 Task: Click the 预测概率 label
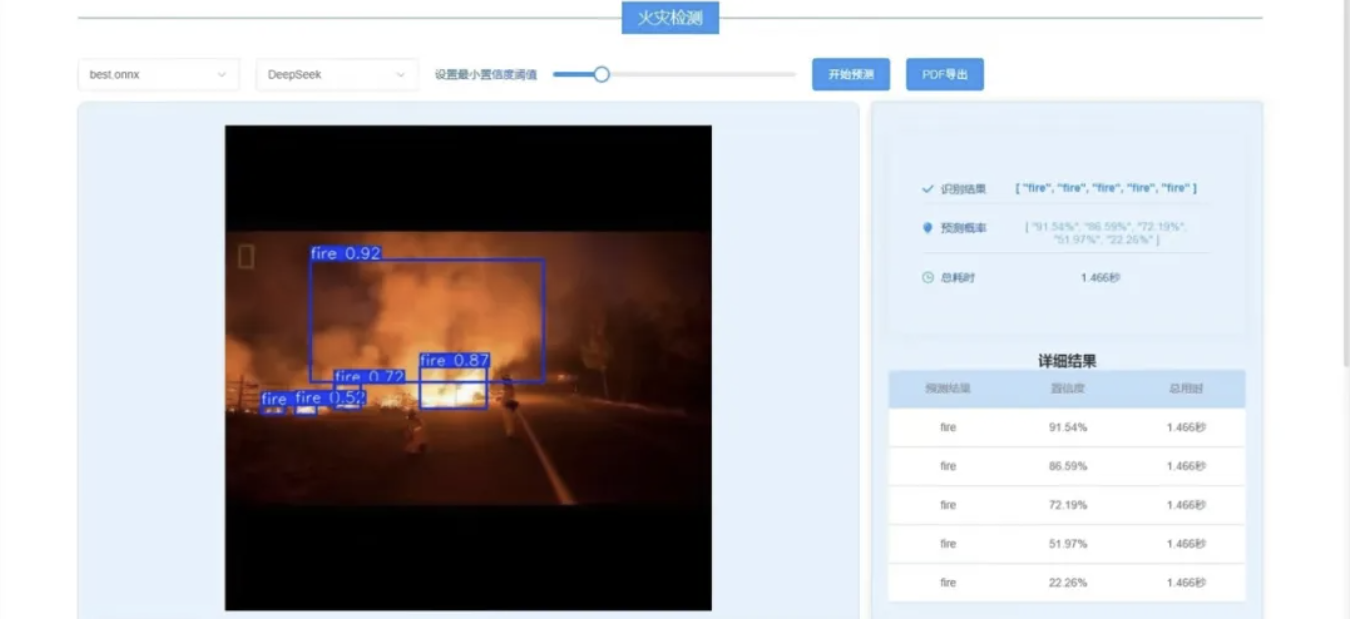click(x=963, y=228)
